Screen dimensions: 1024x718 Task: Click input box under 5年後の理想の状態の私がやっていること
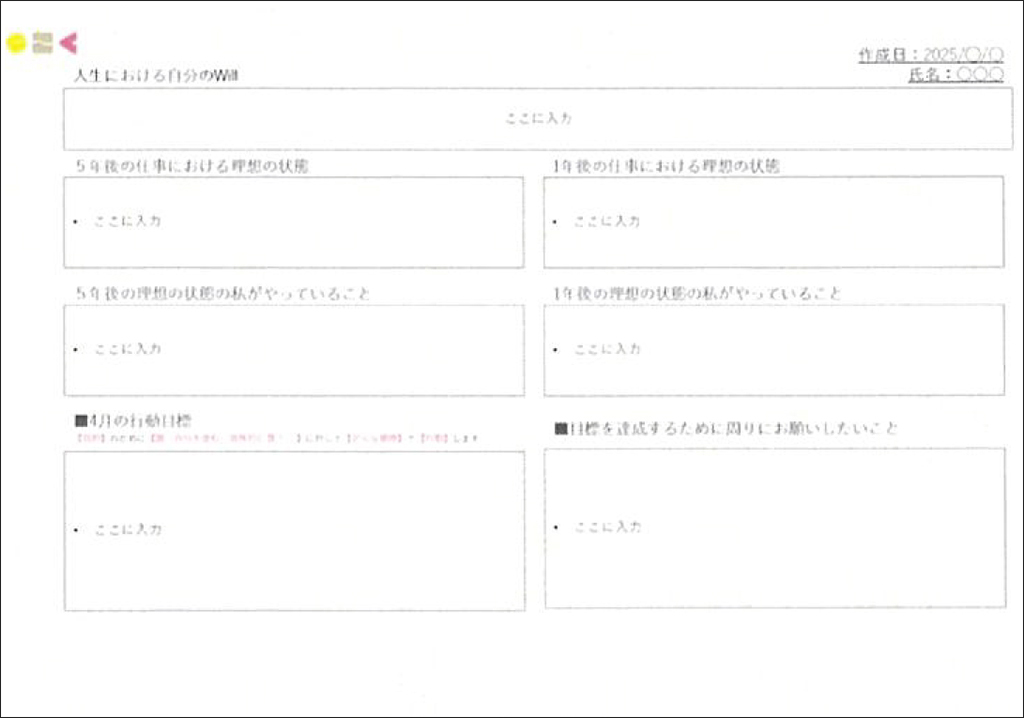point(294,350)
